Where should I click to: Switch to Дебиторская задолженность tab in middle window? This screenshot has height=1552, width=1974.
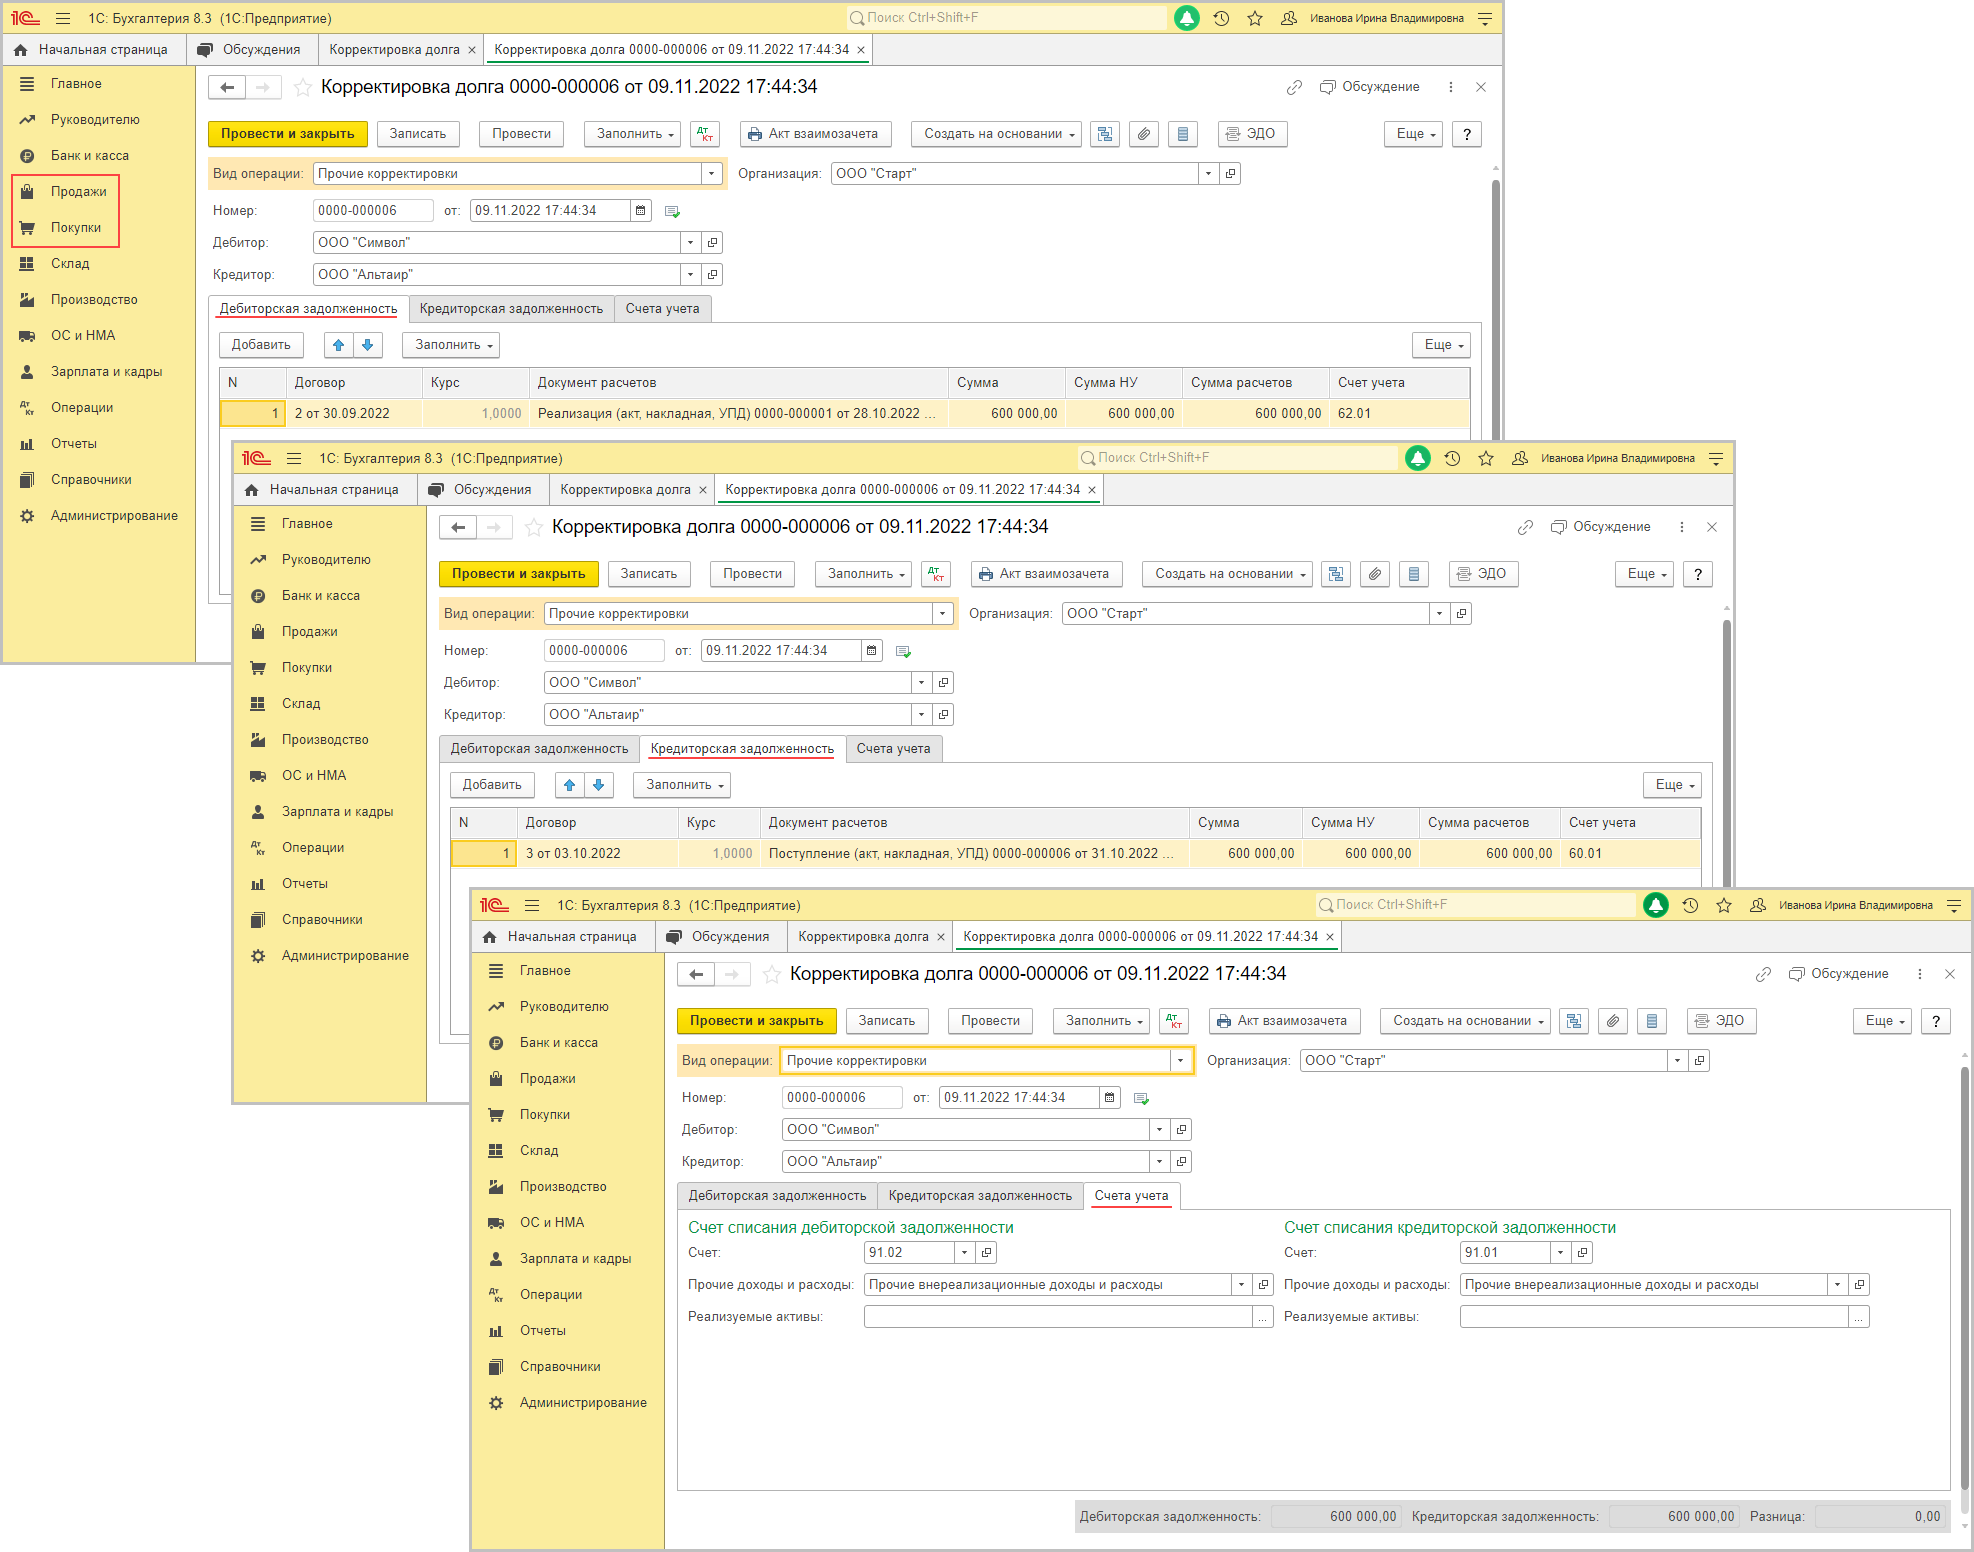539,749
